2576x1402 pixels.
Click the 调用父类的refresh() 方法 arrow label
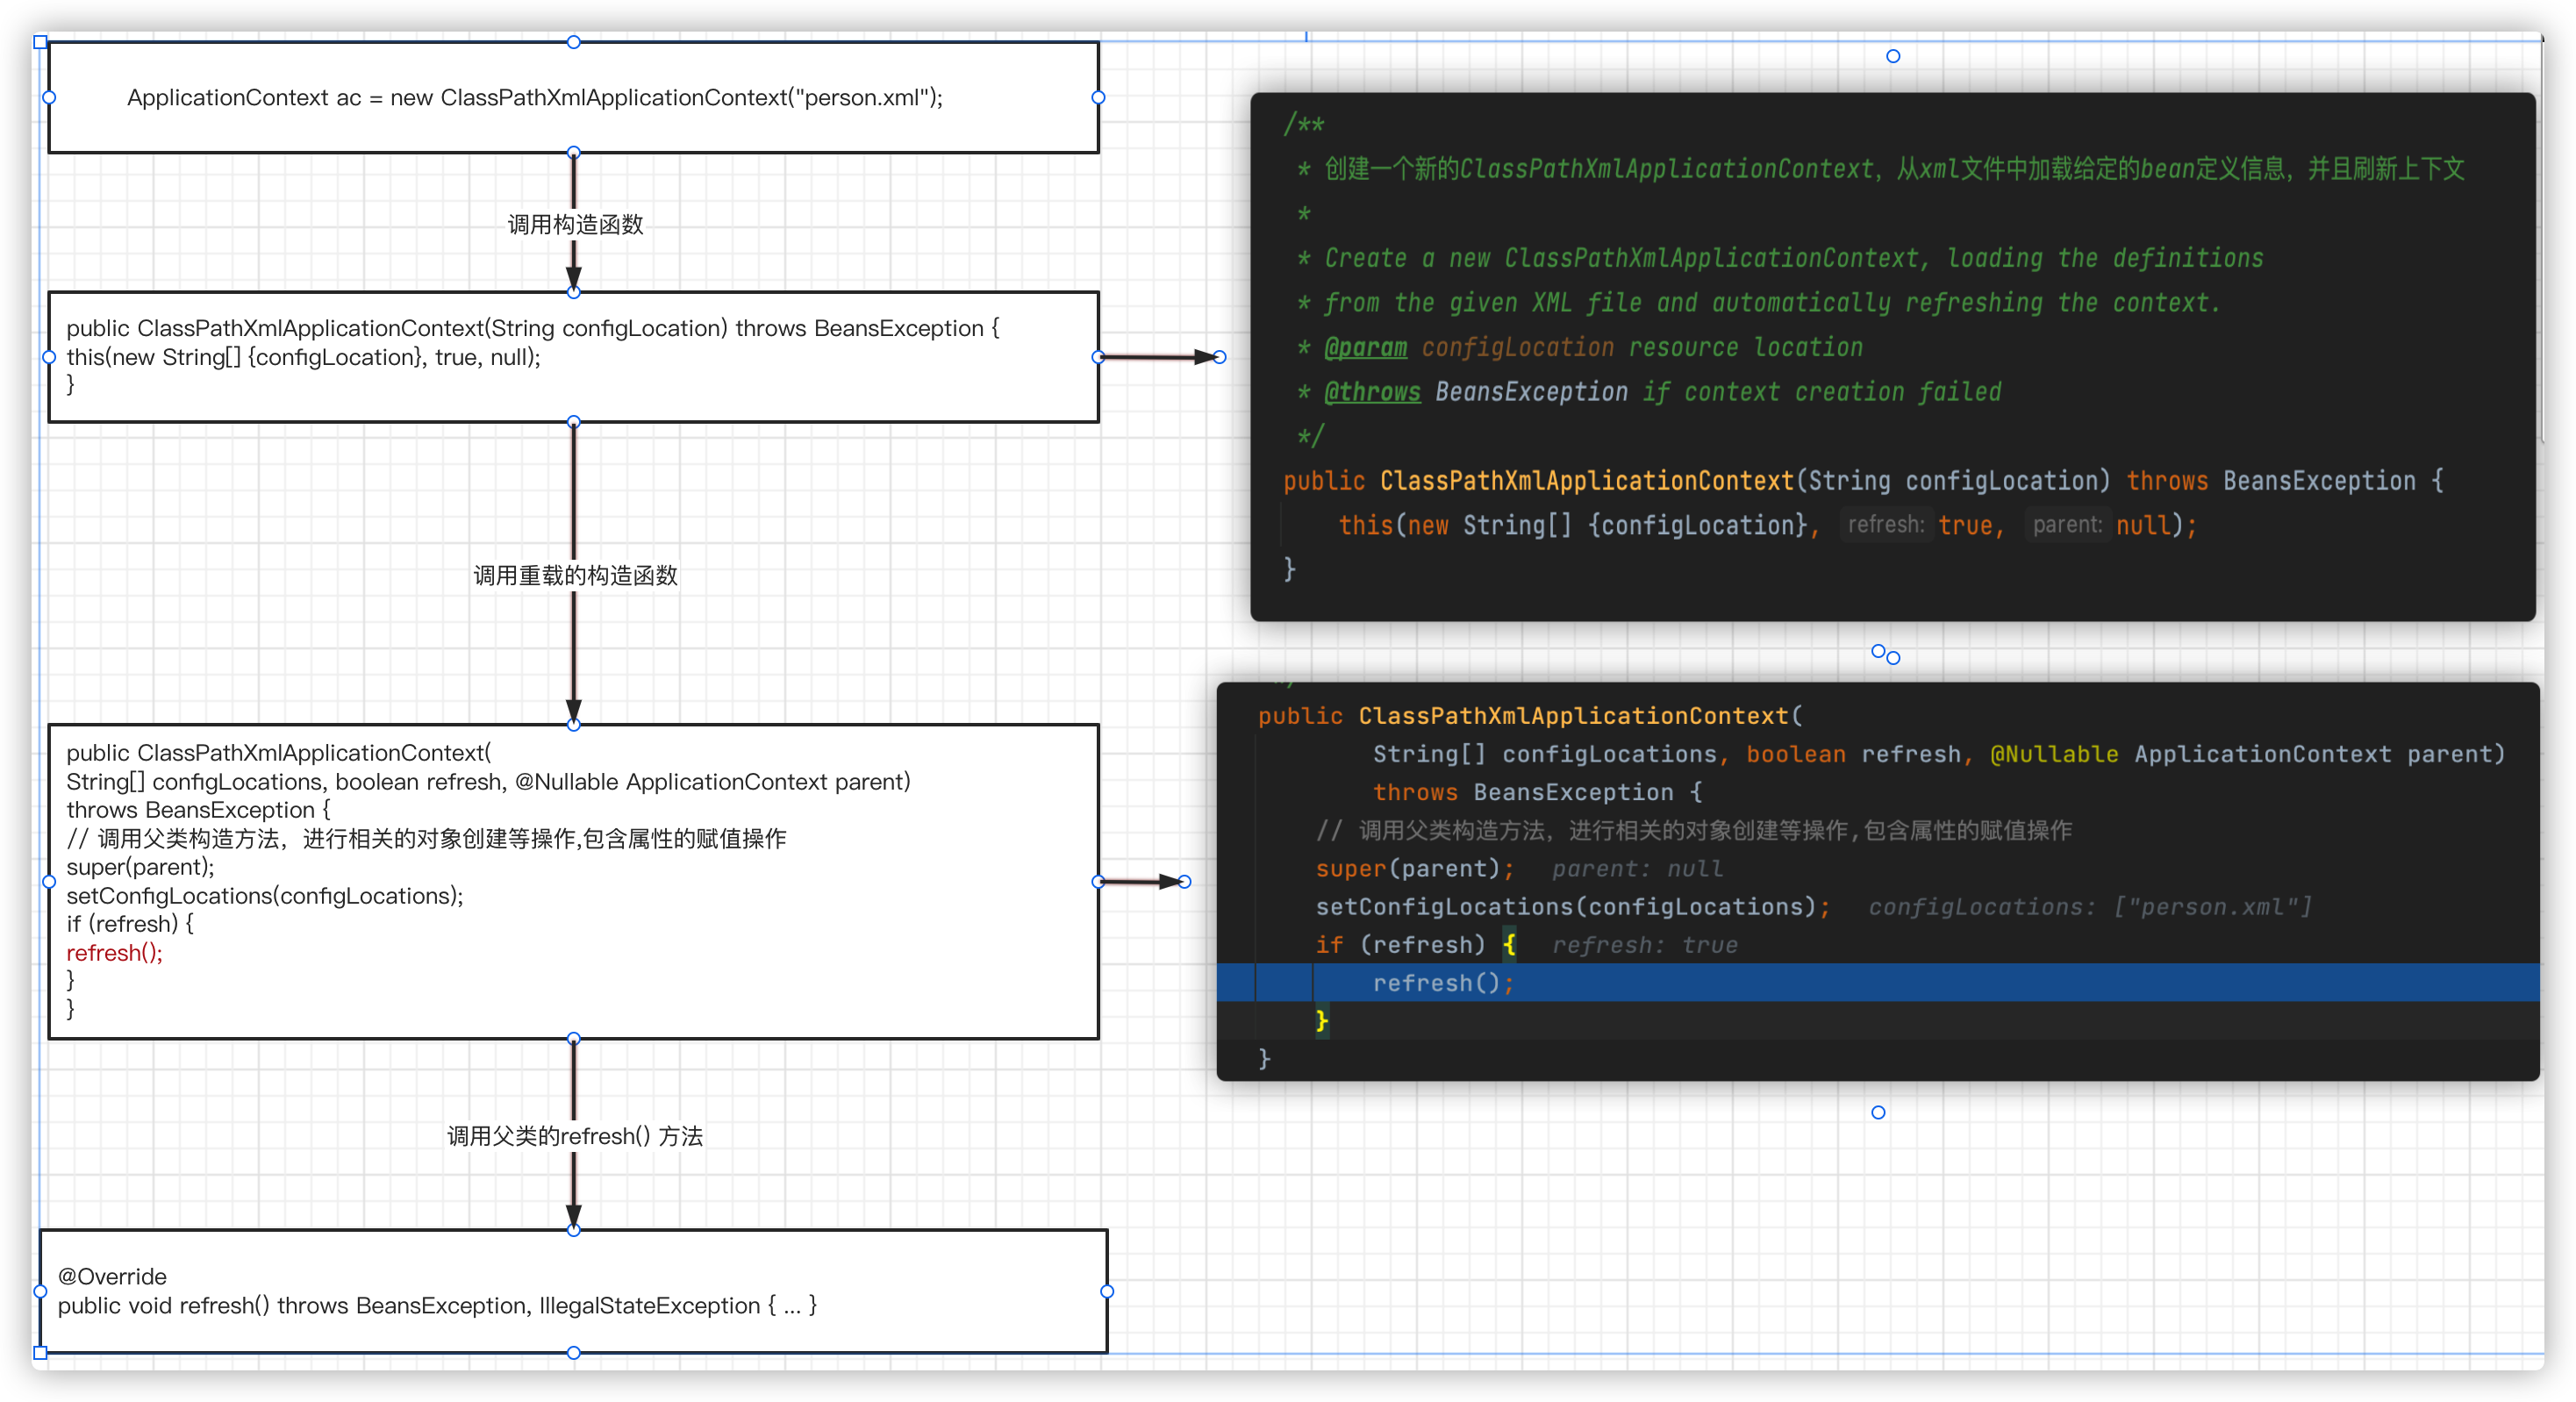point(575,1136)
